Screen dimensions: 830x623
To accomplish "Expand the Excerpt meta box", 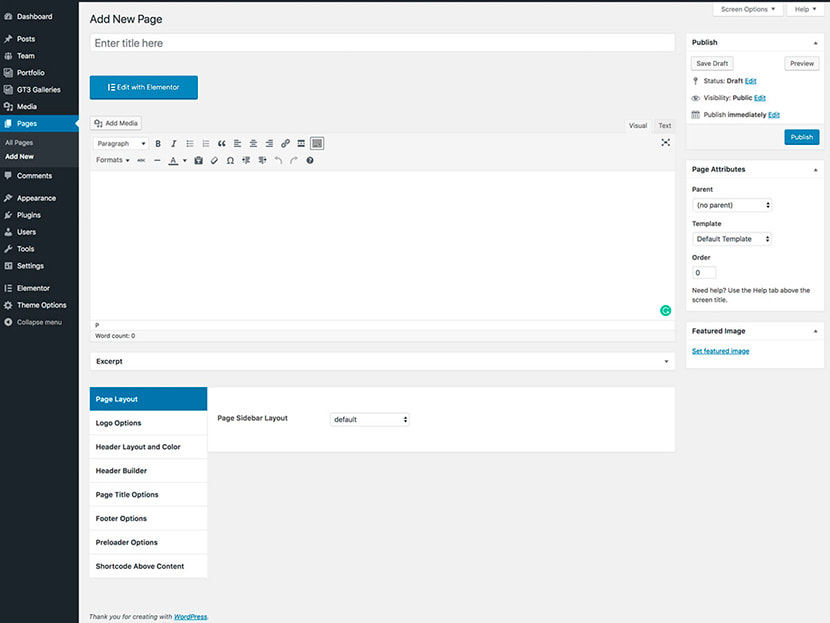I will click(x=666, y=362).
